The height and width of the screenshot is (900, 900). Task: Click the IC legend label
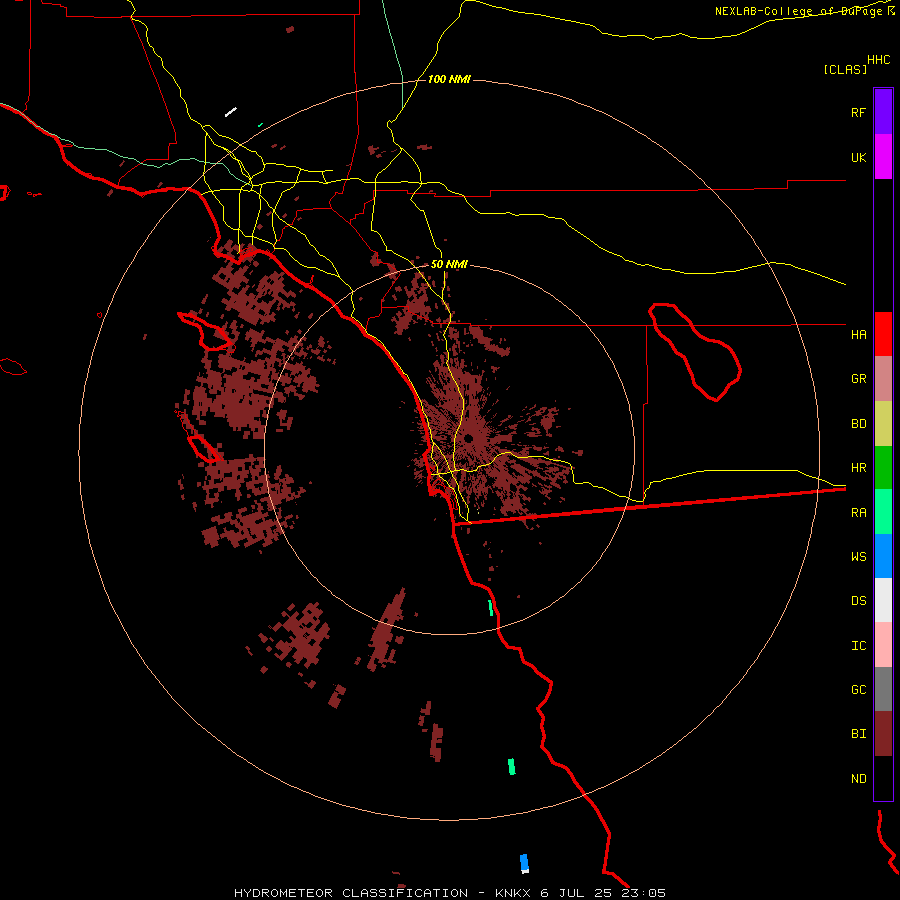point(858,646)
